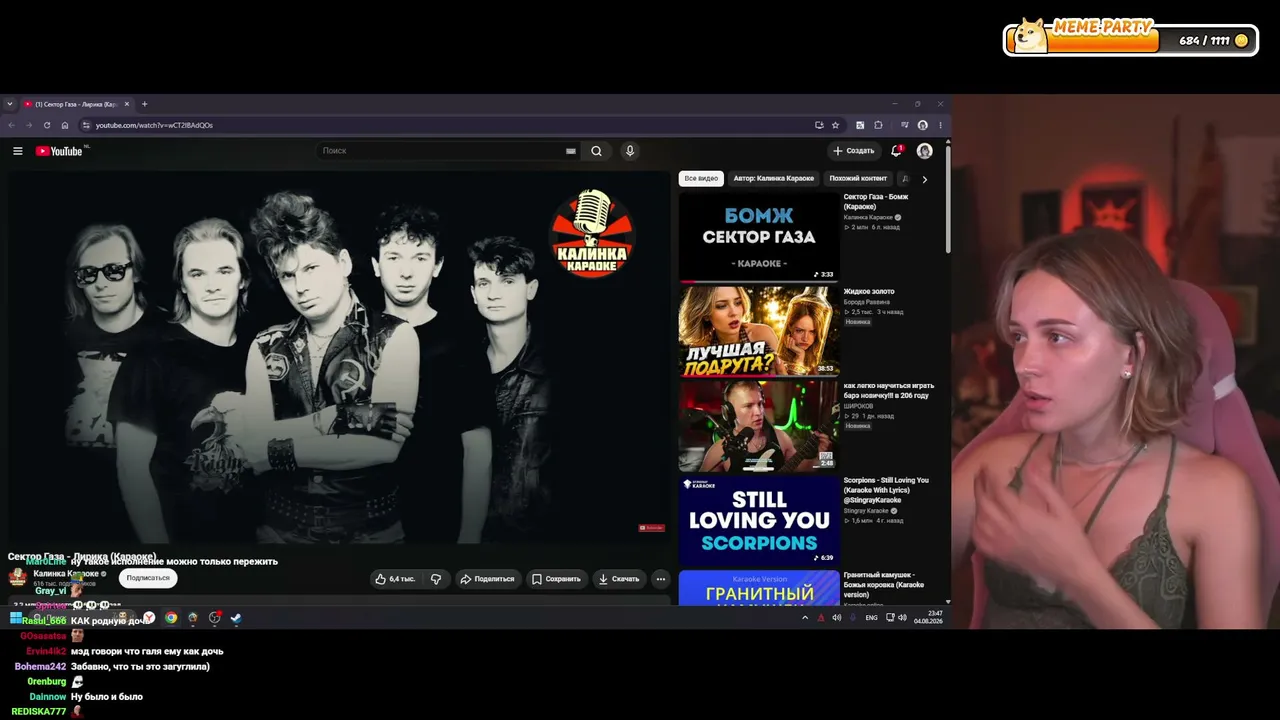Open Google Chrome from the taskbar
Screen dimensions: 1280x720
pyautogui.click(x=171, y=618)
